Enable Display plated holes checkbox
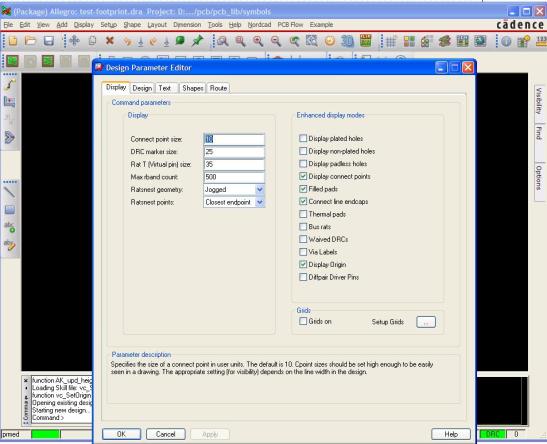Image resolution: width=547 pixels, height=444 pixels. (303, 138)
